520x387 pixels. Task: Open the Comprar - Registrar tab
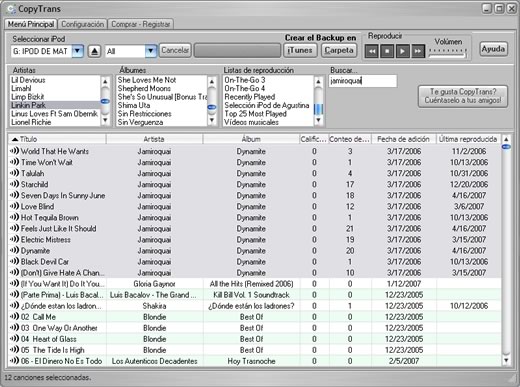(x=141, y=24)
